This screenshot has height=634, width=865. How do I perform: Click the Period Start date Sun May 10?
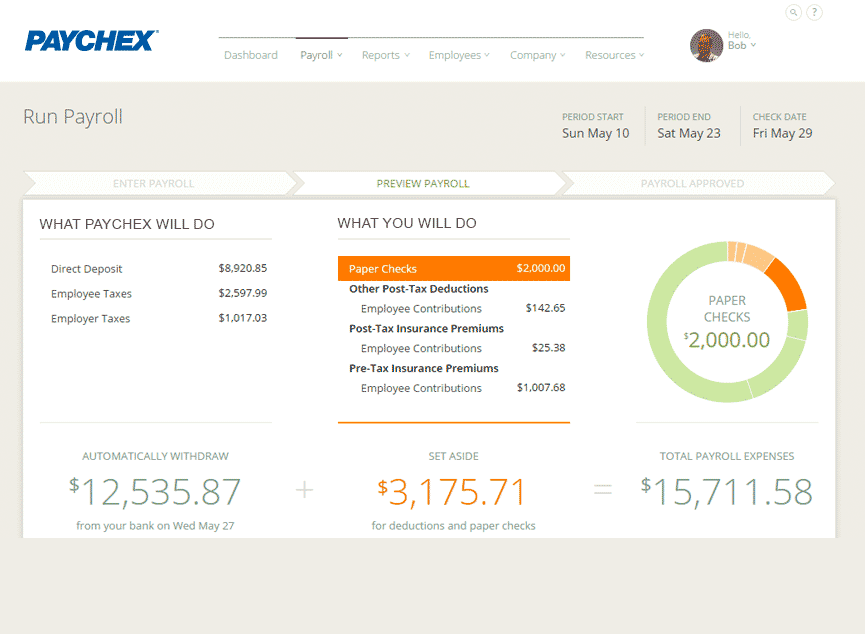pyautogui.click(x=596, y=134)
